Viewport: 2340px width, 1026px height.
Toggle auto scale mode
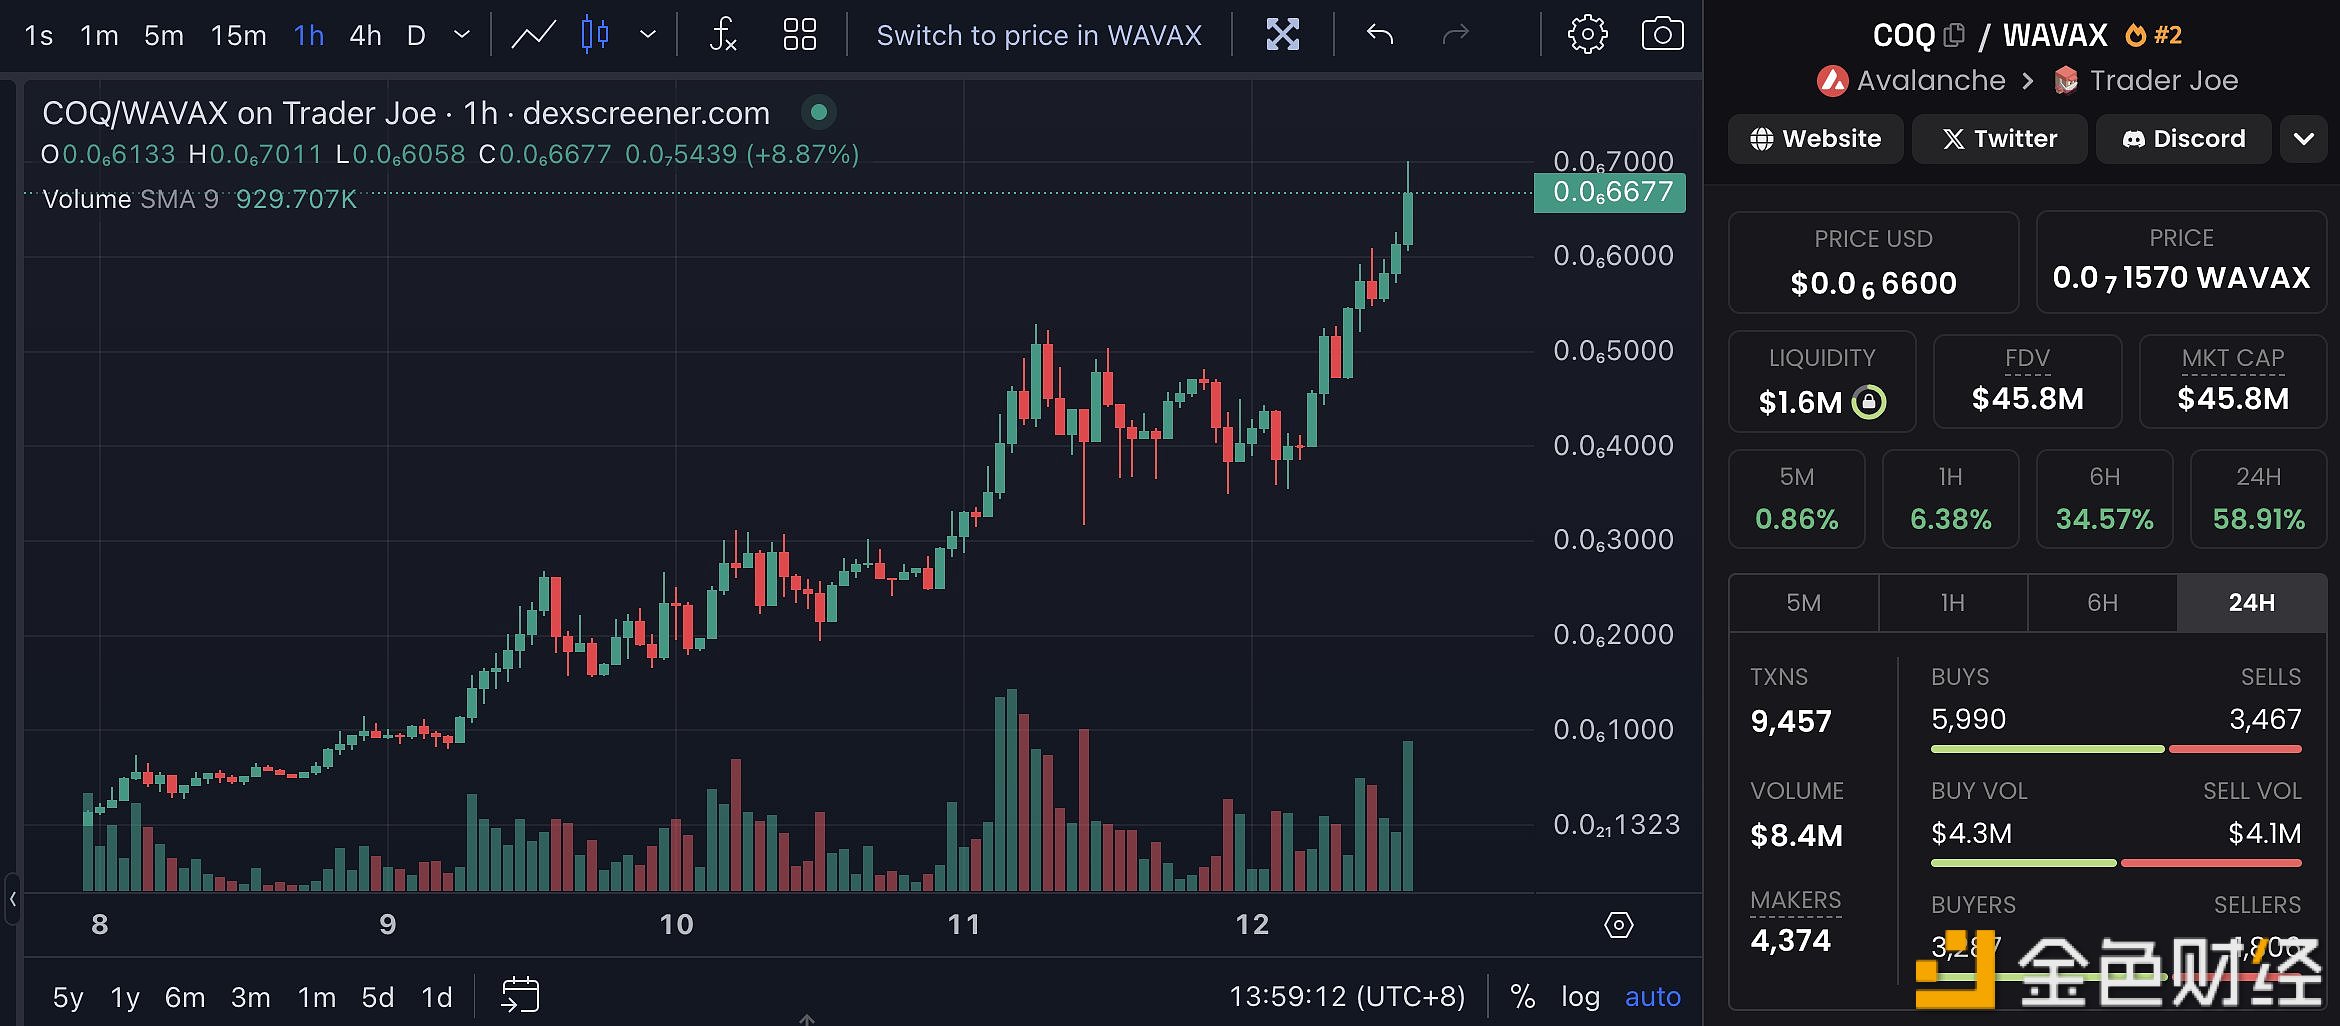point(1653,997)
